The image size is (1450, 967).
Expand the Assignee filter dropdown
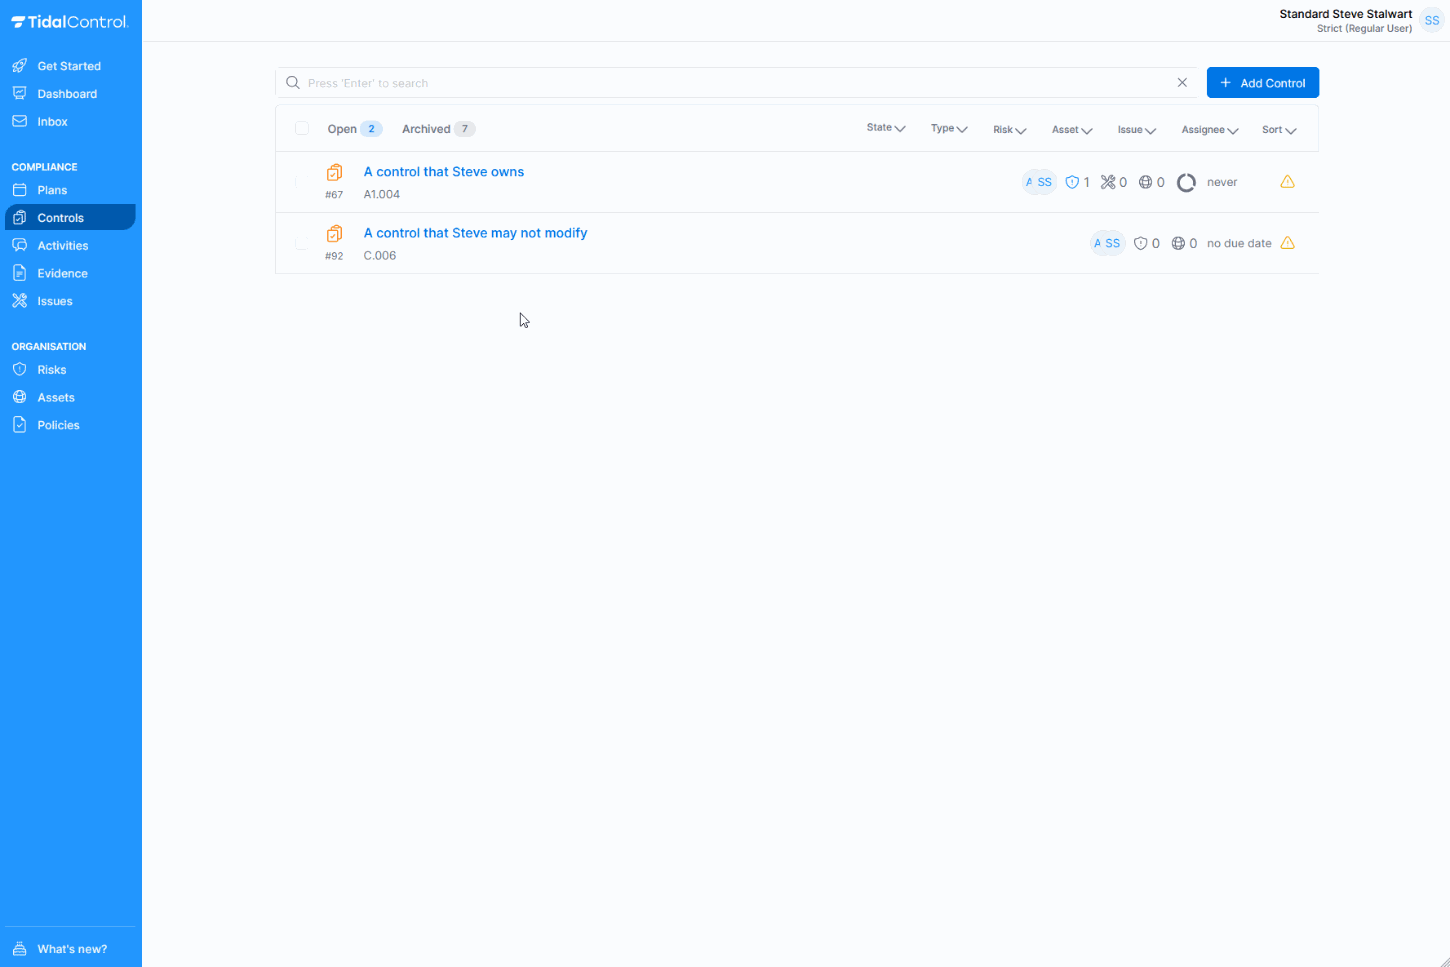[x=1209, y=129]
